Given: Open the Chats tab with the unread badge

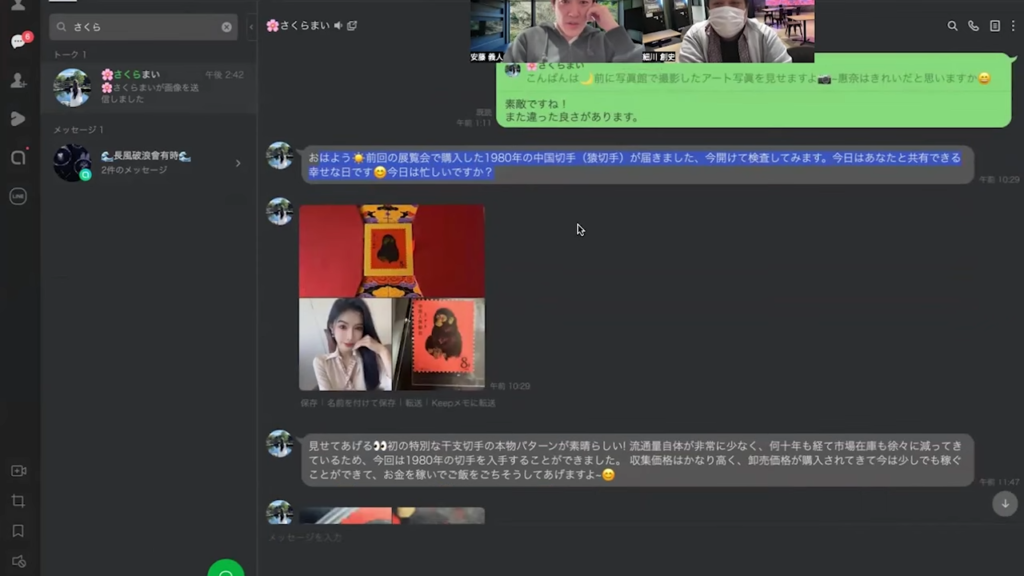Looking at the screenshot, I should point(18,41).
